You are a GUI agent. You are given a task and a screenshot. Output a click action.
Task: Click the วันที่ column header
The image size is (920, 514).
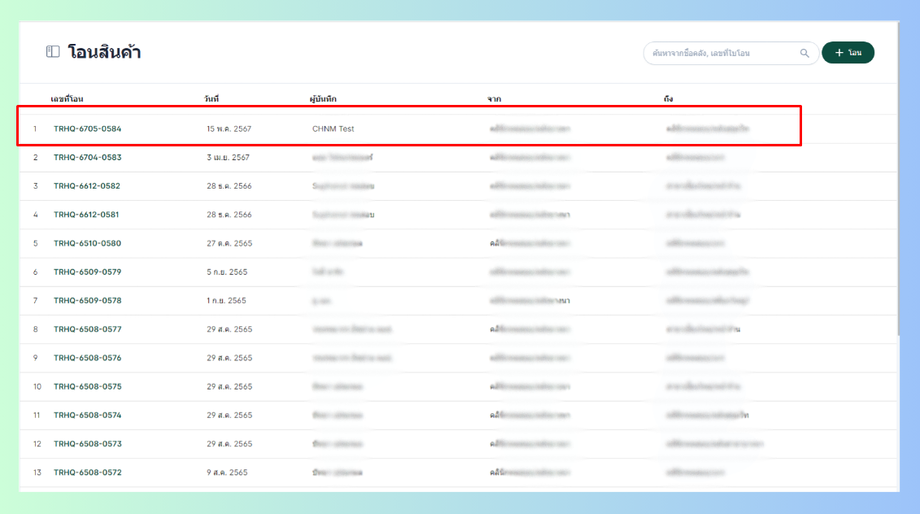coord(211,99)
